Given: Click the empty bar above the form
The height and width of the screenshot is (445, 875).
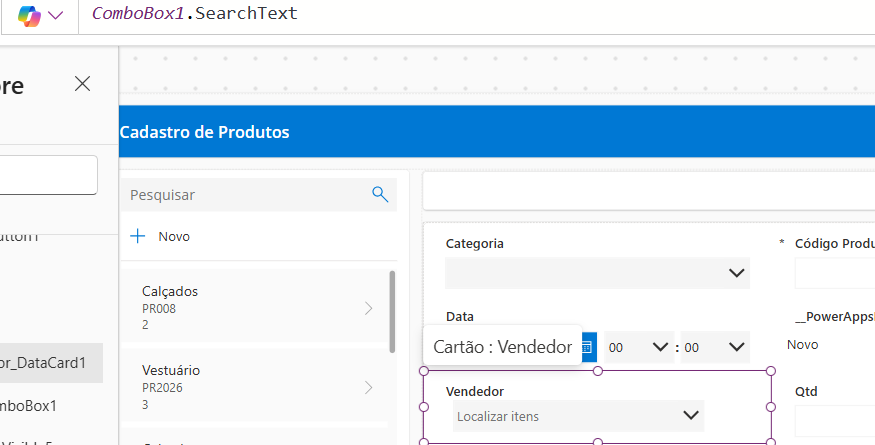Looking at the screenshot, I should [648, 191].
